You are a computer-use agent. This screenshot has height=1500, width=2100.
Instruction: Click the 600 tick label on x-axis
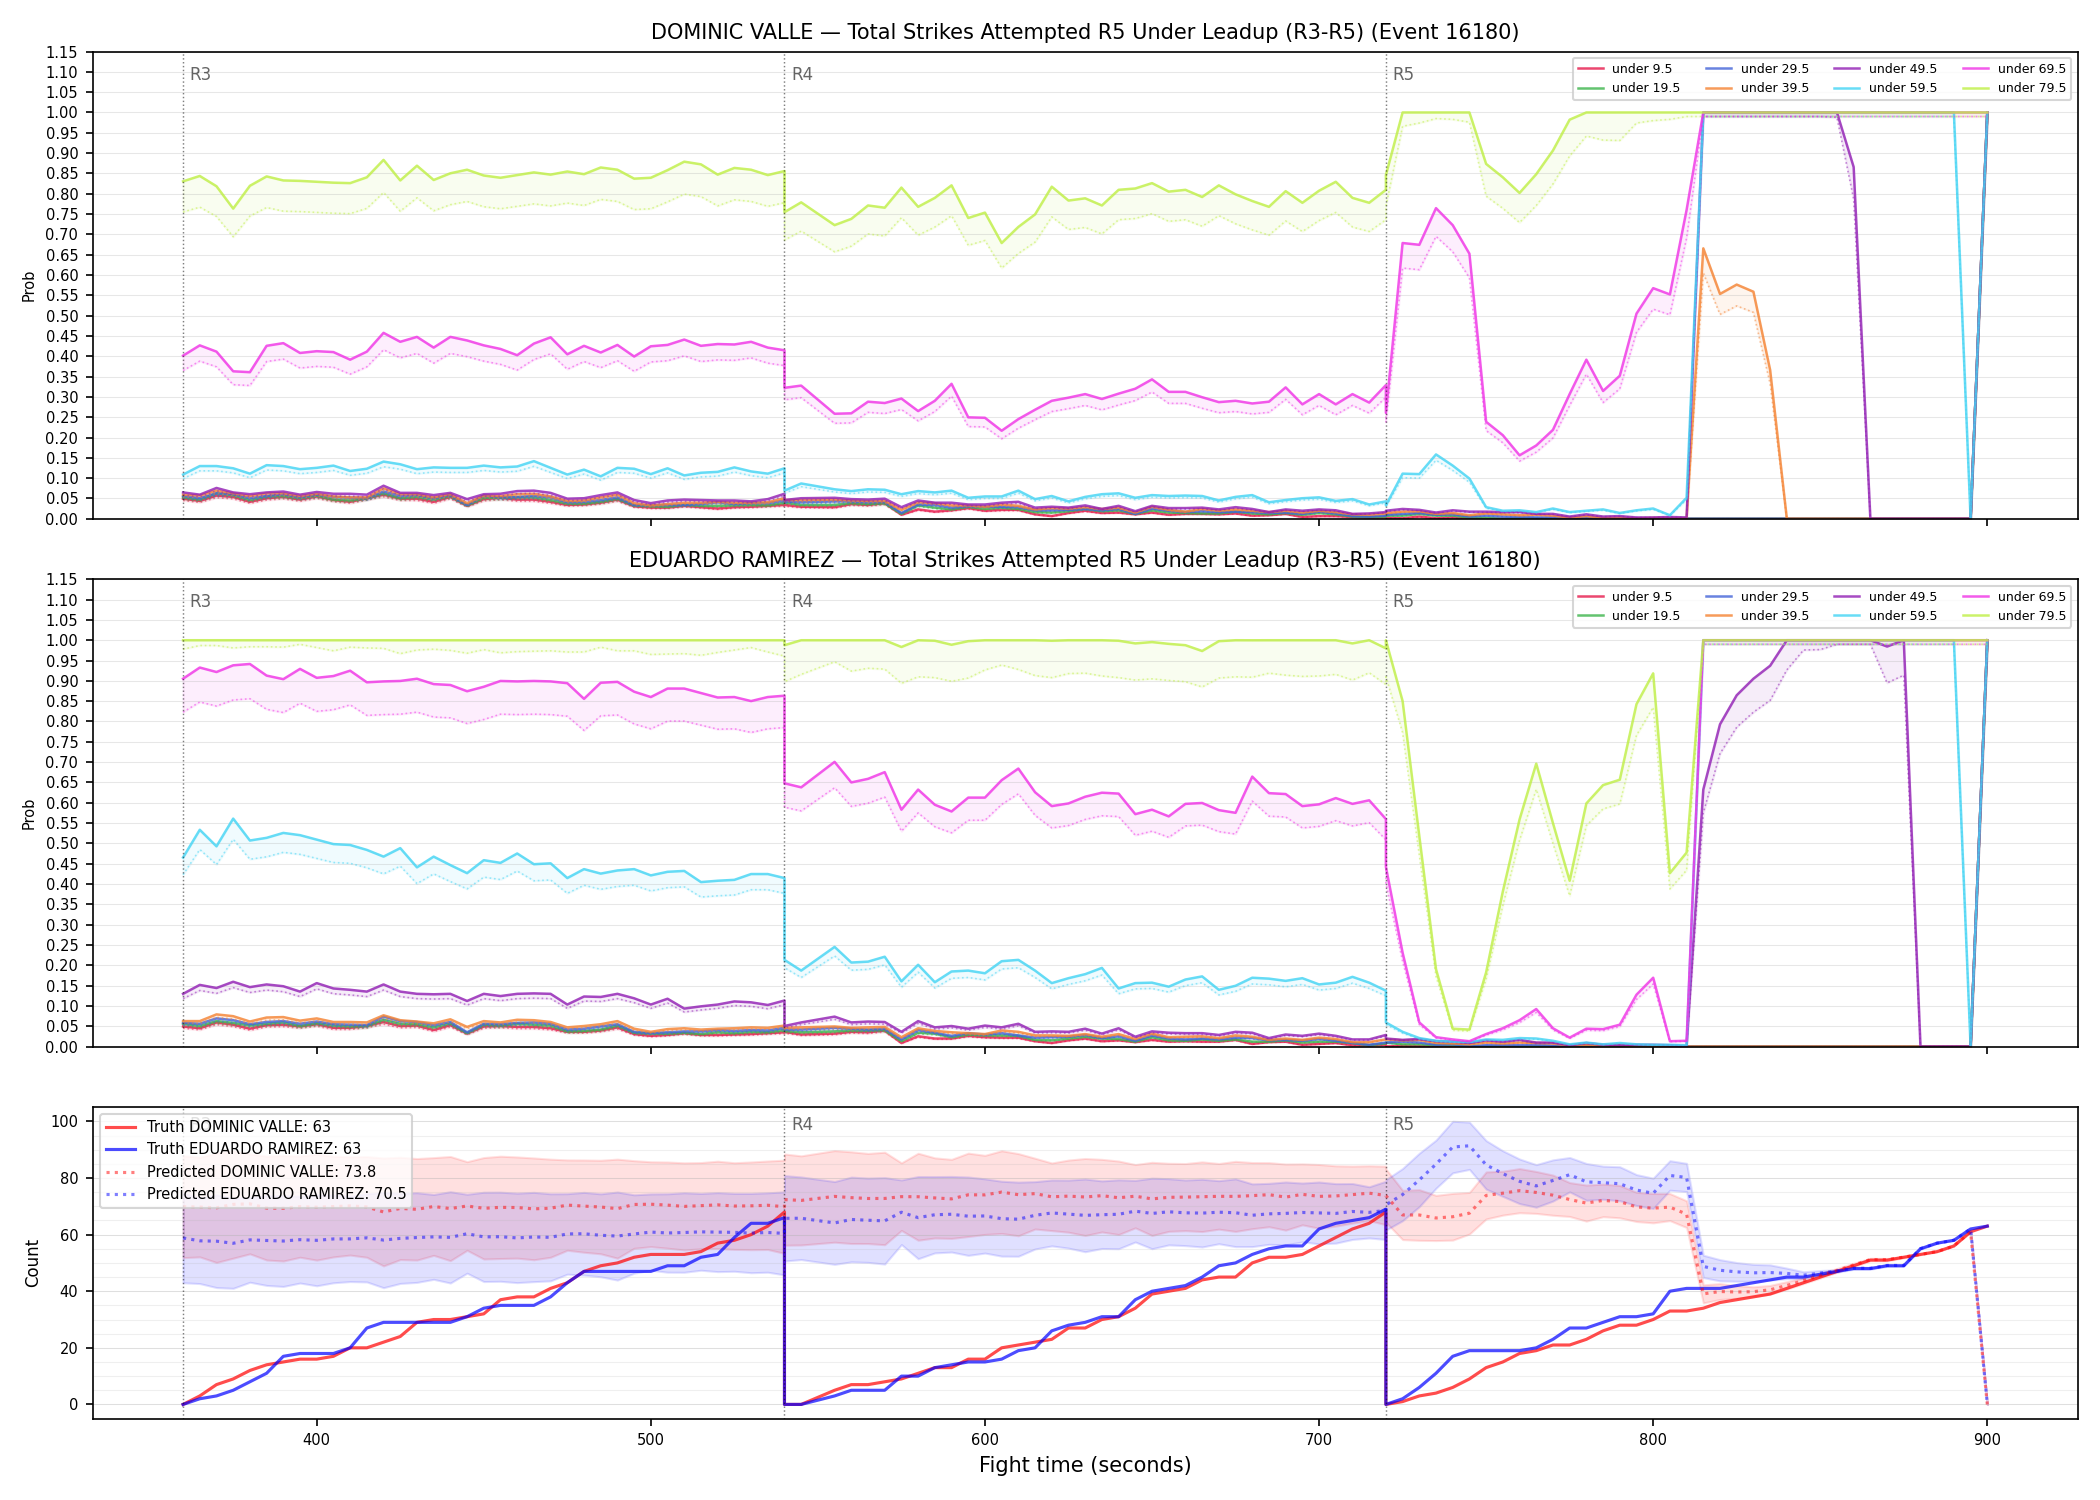(985, 1439)
